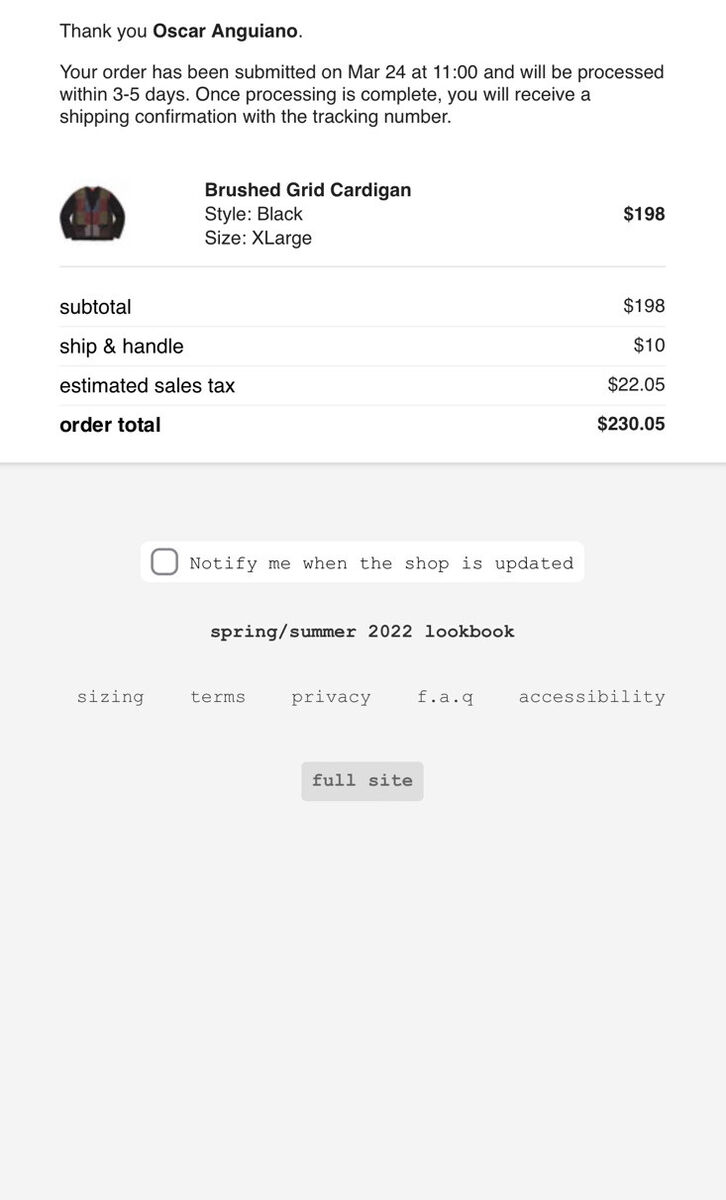726x1200 pixels.
Task: Click the customer name Oscar Anguiano
Action: click(225, 31)
